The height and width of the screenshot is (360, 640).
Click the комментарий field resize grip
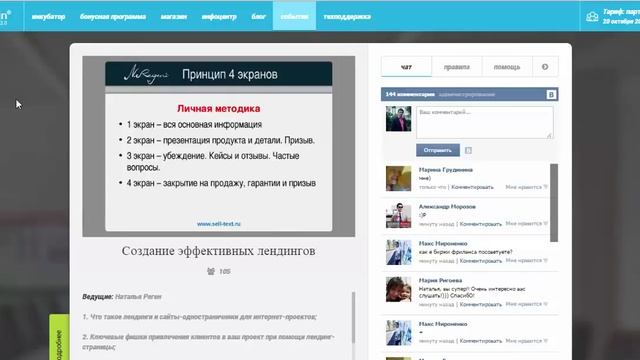tap(549, 136)
